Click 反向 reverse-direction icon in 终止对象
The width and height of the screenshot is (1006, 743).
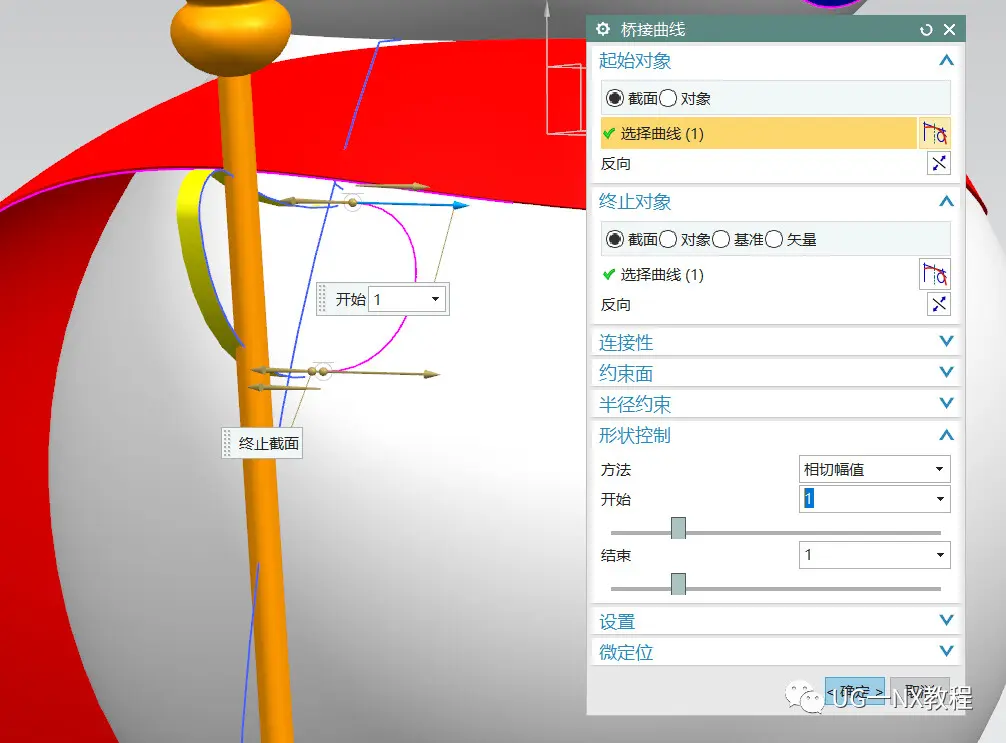click(939, 304)
